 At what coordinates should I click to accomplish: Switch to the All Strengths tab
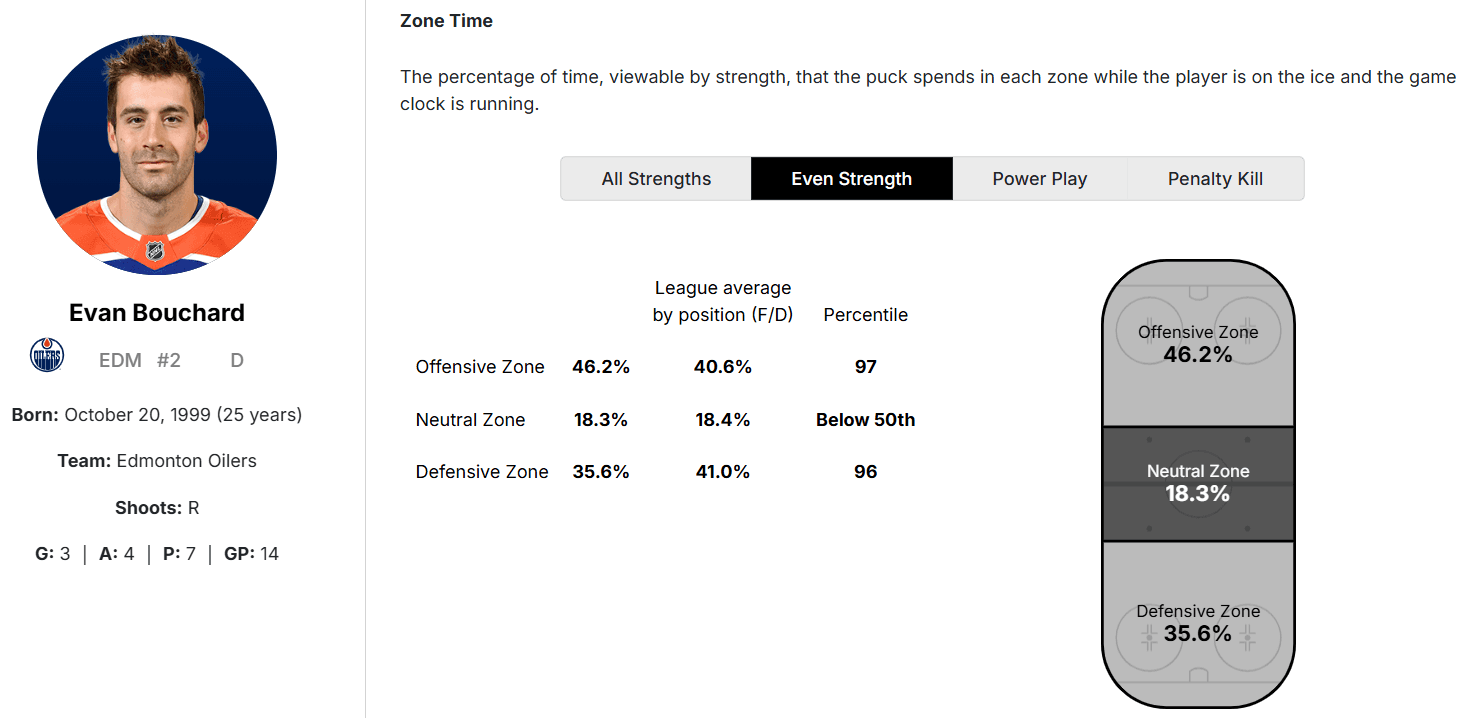[656, 179]
